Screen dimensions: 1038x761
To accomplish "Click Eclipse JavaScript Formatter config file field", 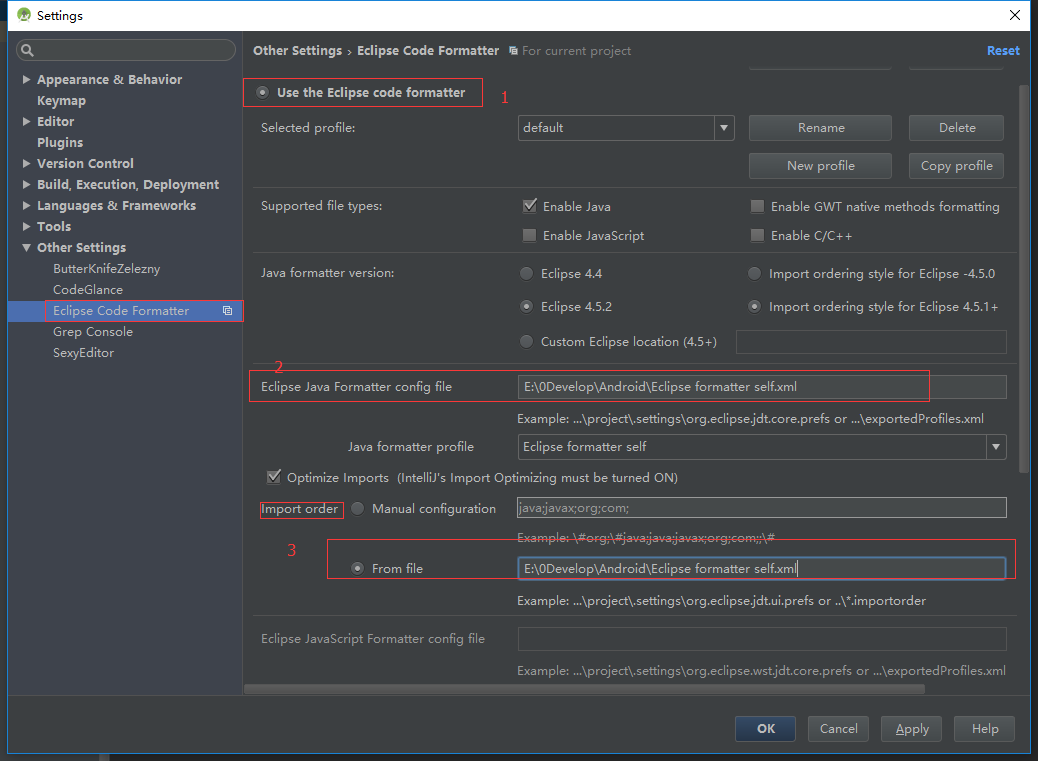I will (762, 639).
